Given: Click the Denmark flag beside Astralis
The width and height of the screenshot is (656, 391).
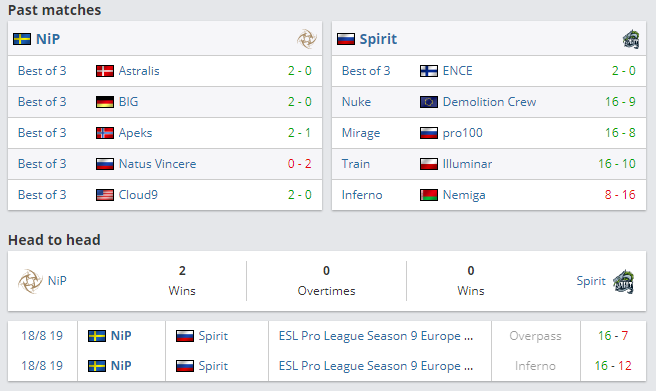Looking at the screenshot, I should tap(105, 71).
